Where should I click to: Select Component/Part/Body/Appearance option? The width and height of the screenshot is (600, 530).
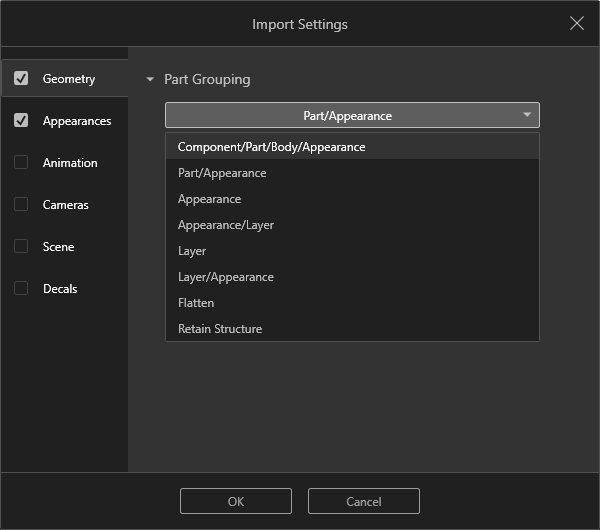click(272, 147)
